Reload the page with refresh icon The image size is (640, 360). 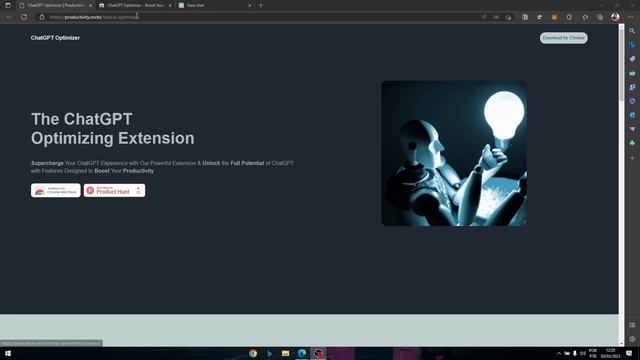point(24,17)
